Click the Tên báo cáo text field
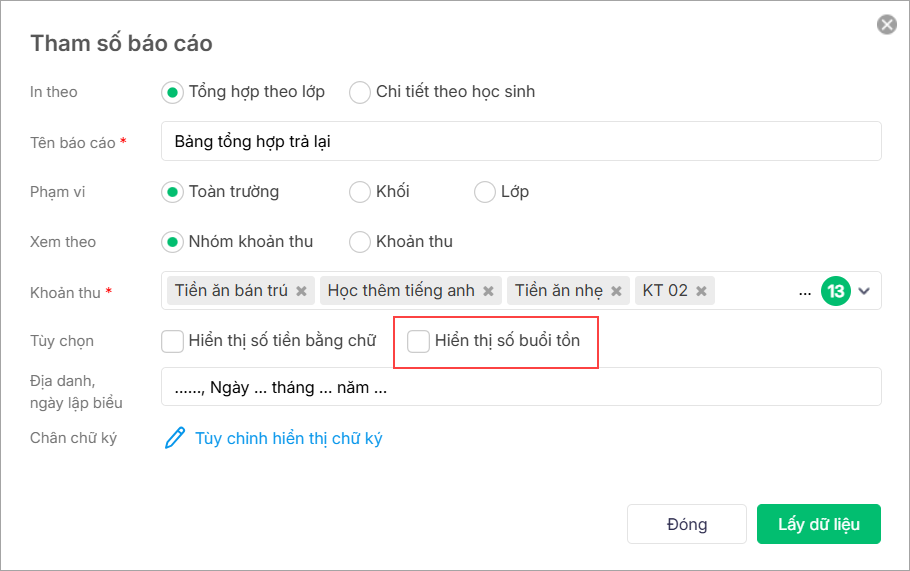910x571 pixels. pos(520,141)
